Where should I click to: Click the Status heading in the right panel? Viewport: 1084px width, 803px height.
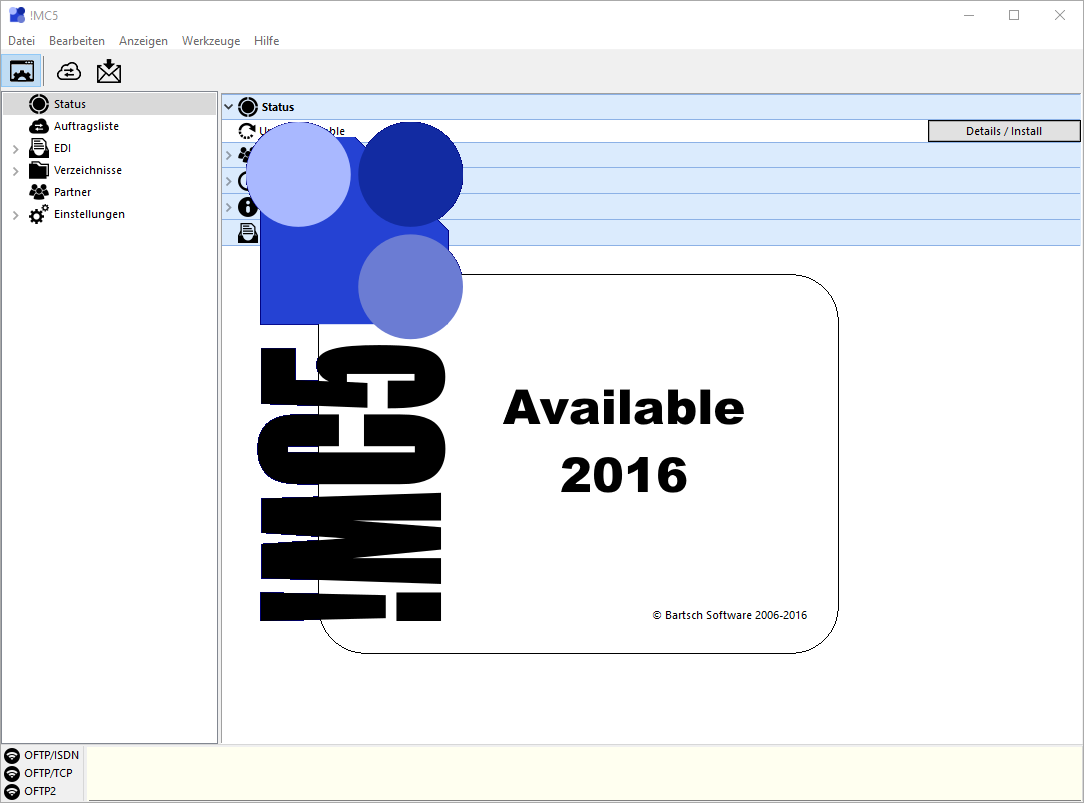click(278, 107)
